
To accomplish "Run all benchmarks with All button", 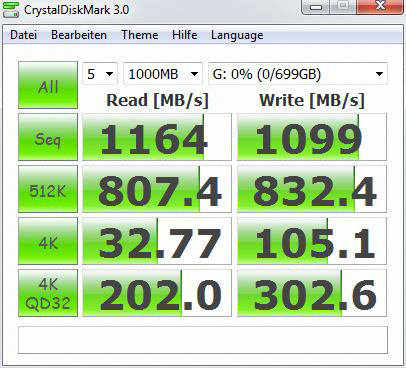I will point(48,85).
